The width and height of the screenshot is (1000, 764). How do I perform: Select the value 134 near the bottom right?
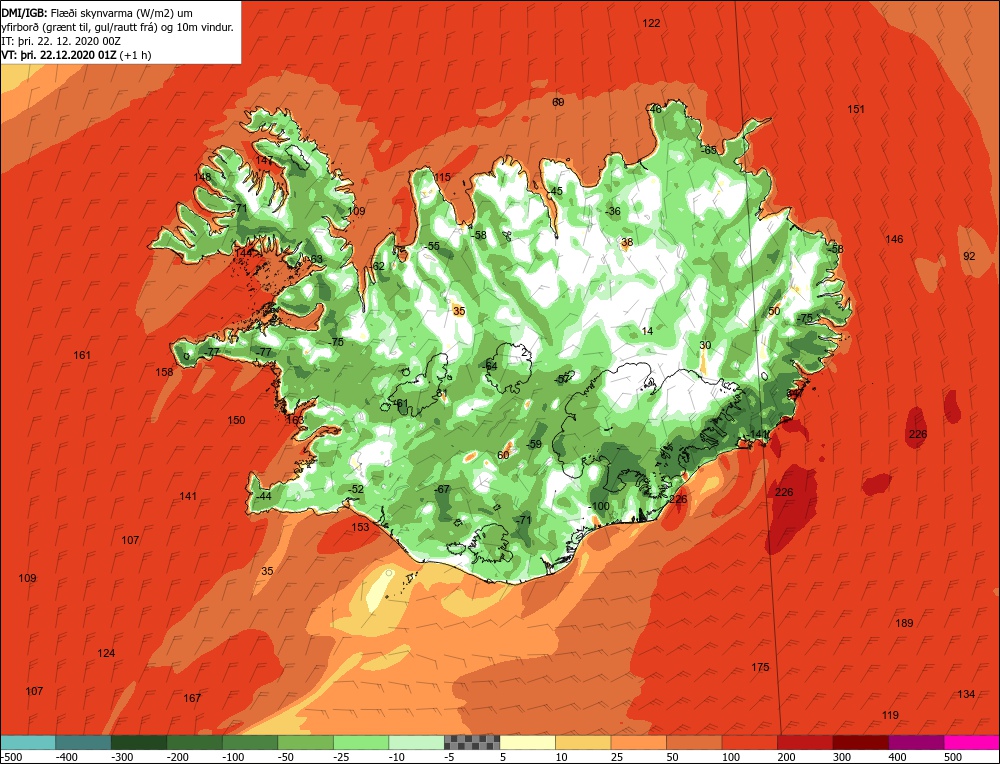click(966, 694)
